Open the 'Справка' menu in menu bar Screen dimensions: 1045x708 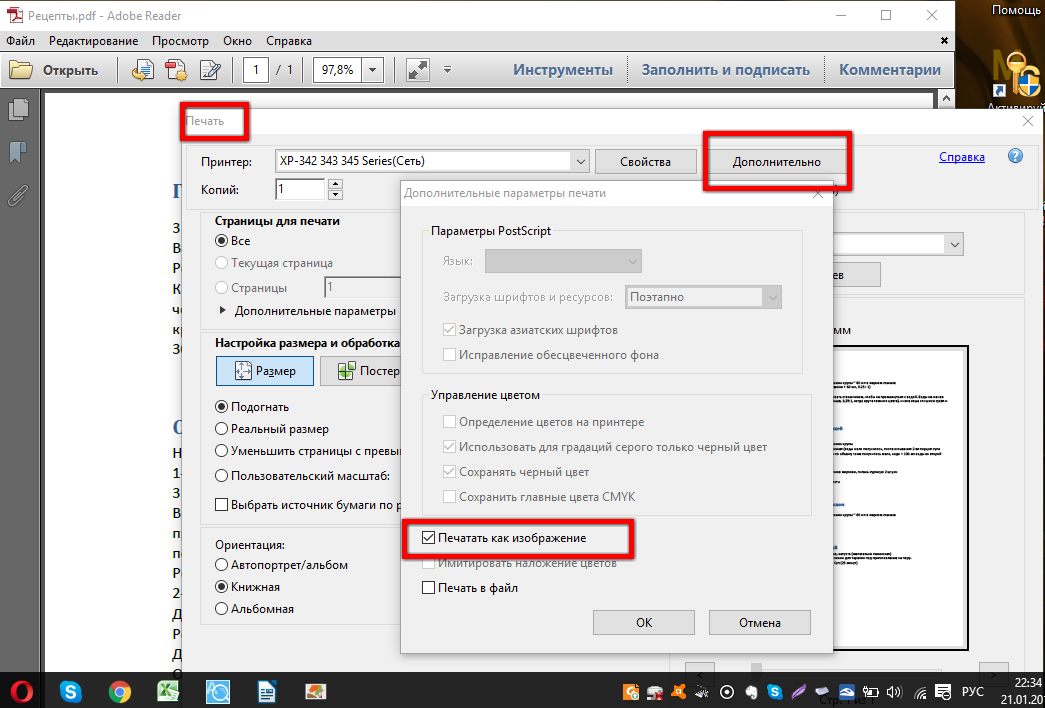point(289,41)
